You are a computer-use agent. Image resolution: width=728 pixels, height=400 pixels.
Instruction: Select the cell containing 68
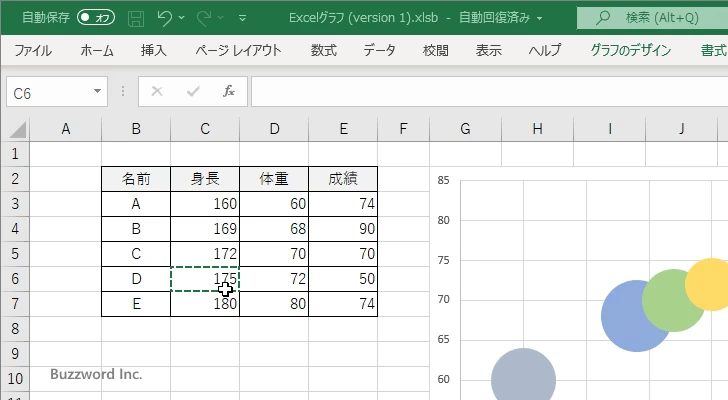(274, 229)
